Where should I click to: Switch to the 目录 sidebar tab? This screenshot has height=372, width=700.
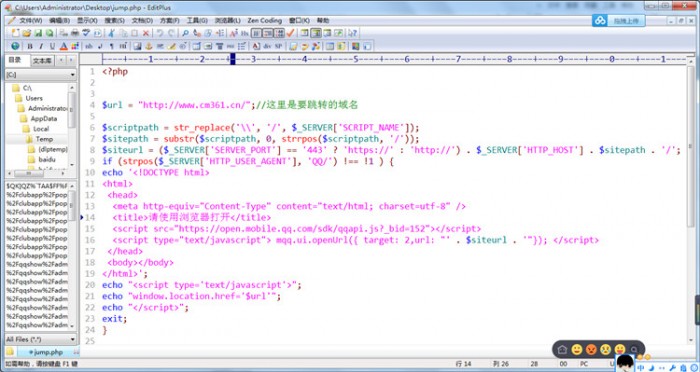coord(17,60)
